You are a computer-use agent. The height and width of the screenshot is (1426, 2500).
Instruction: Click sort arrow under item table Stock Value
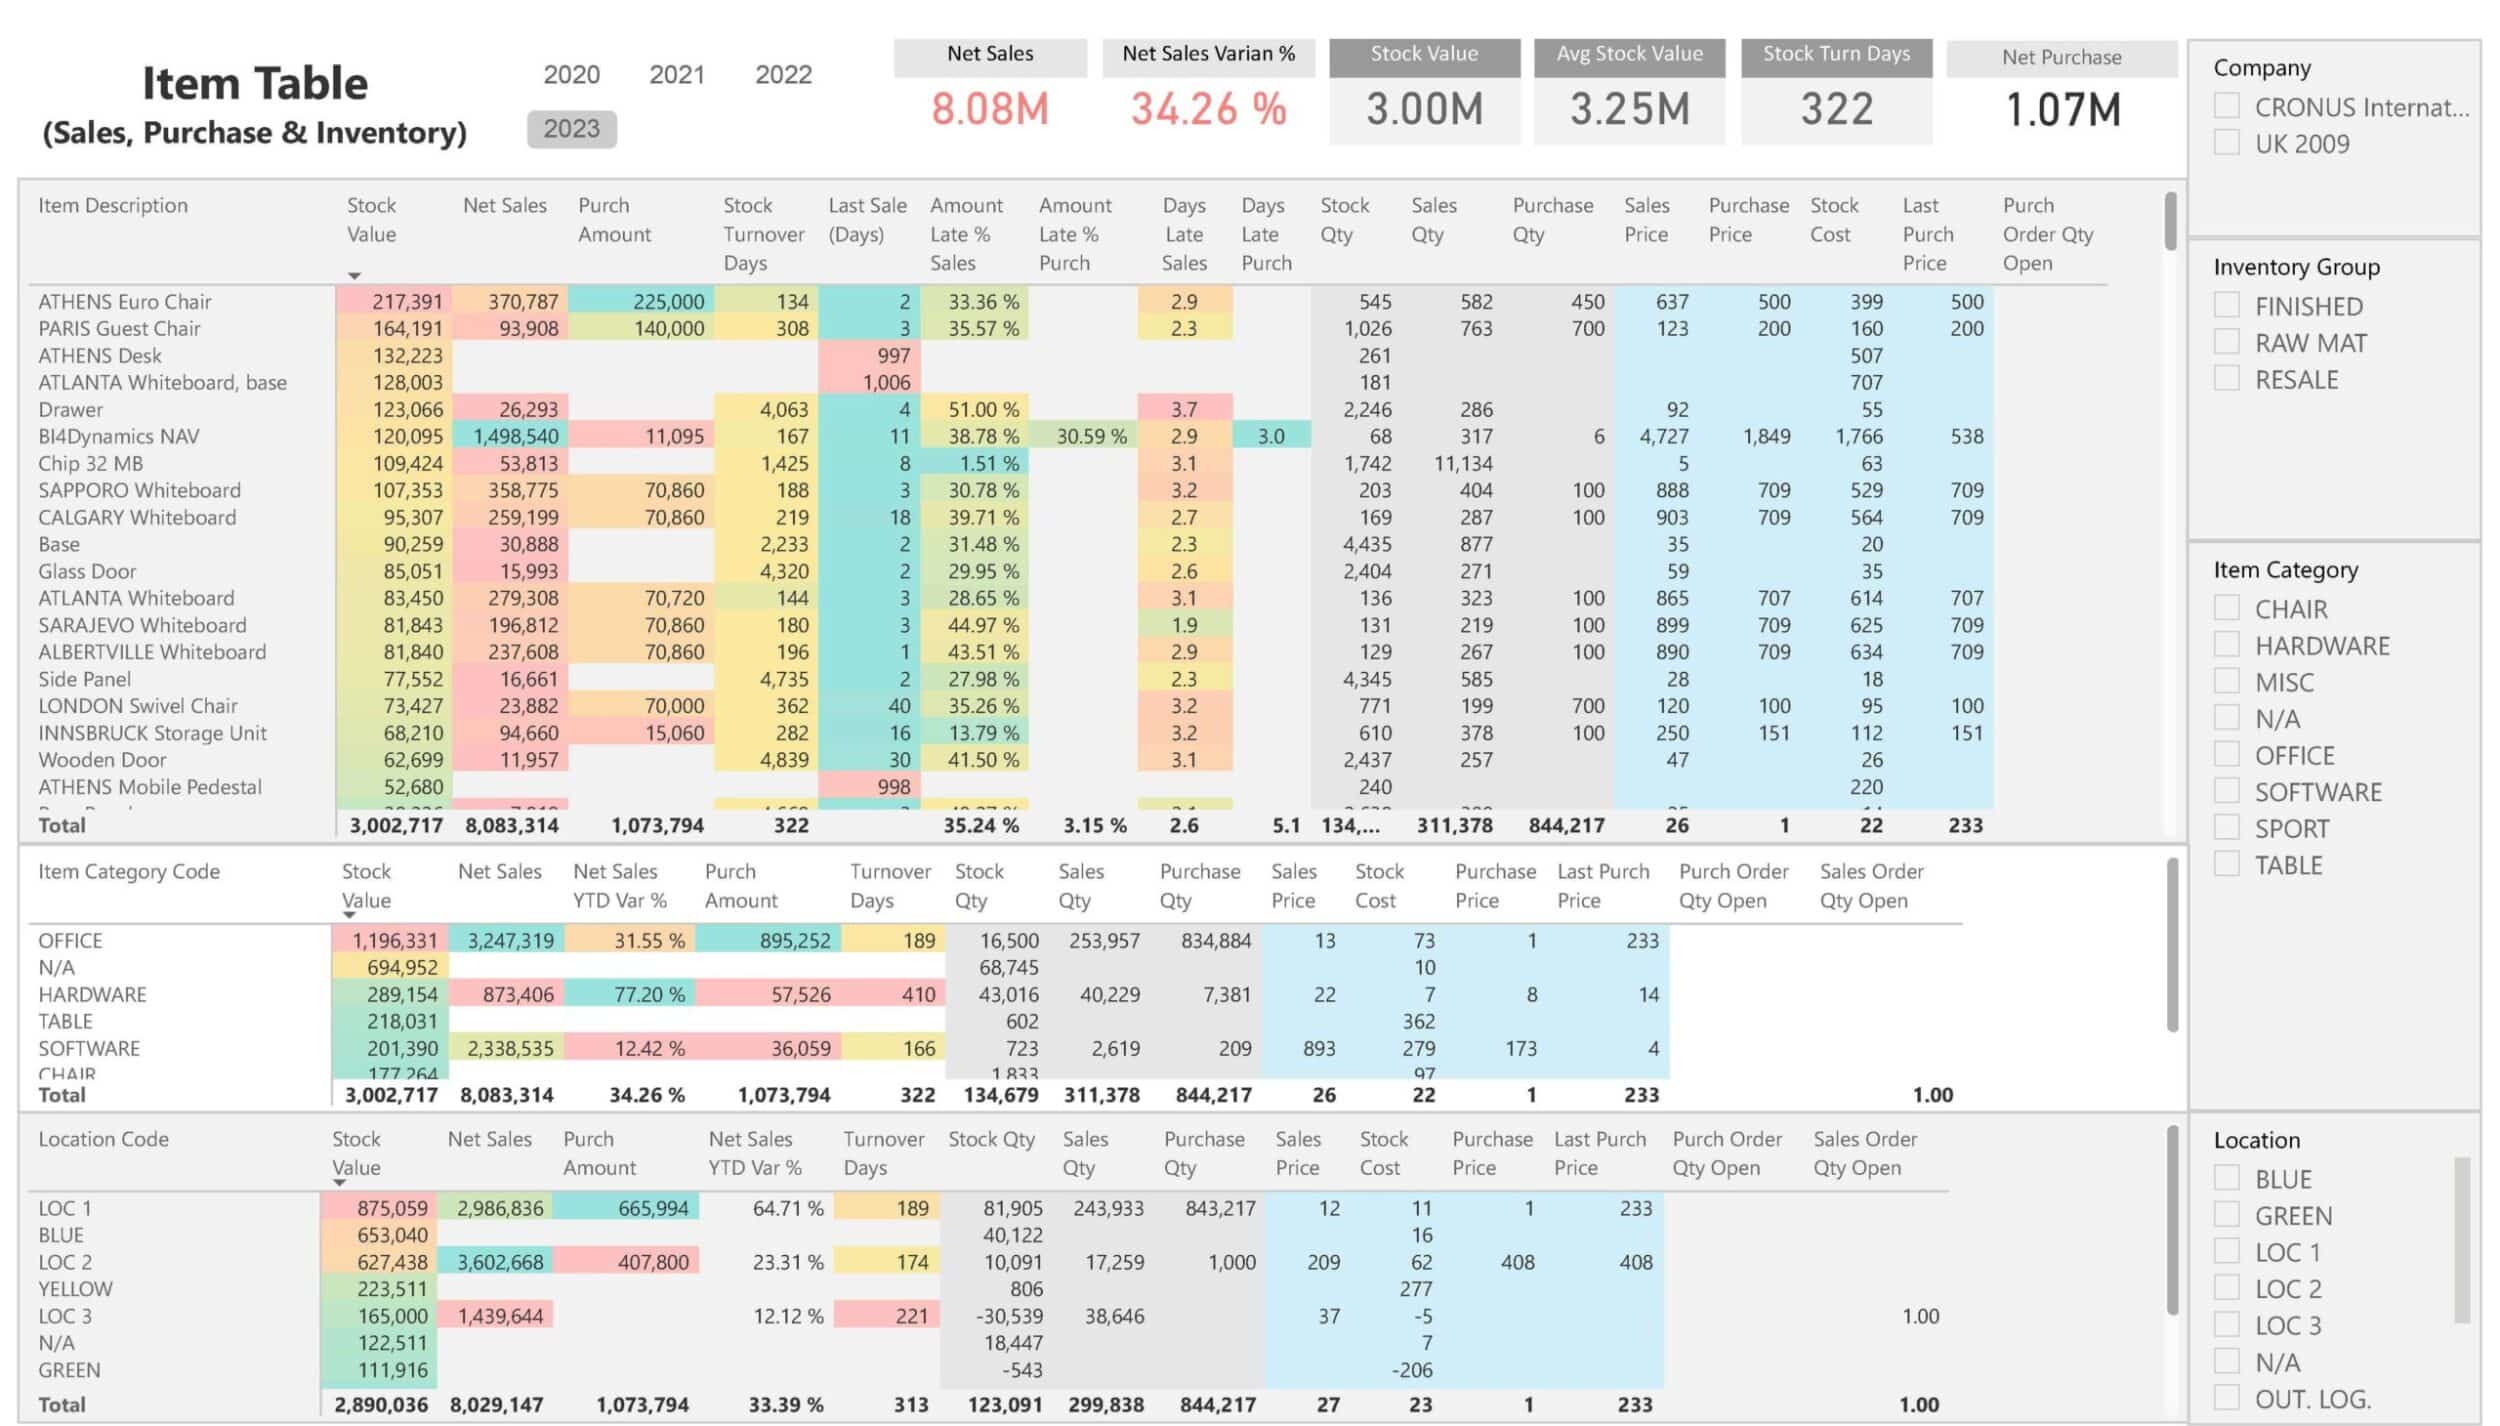[x=354, y=275]
